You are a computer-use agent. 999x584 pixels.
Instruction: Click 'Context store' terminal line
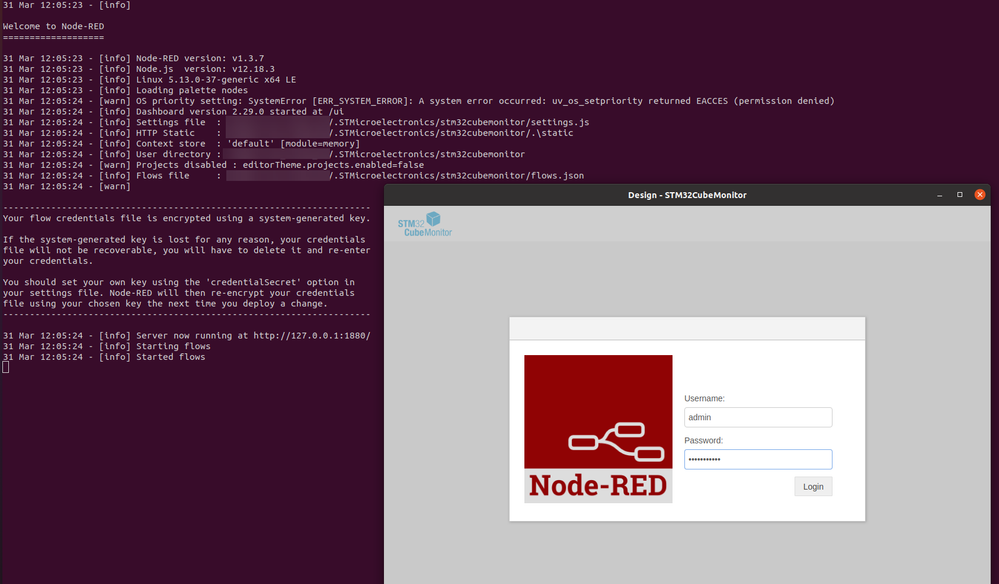pyautogui.click(x=182, y=144)
